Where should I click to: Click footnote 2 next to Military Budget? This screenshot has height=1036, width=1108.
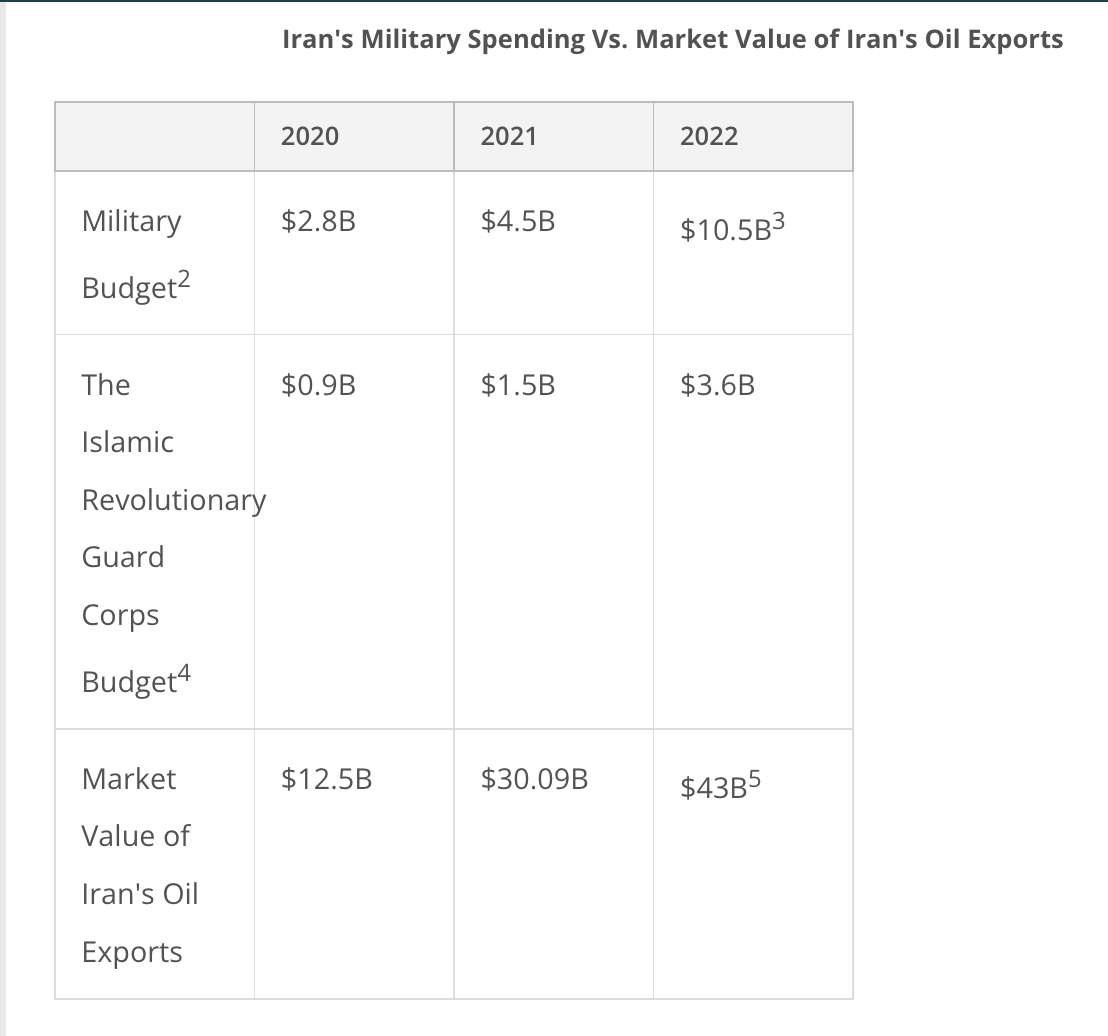(184, 280)
